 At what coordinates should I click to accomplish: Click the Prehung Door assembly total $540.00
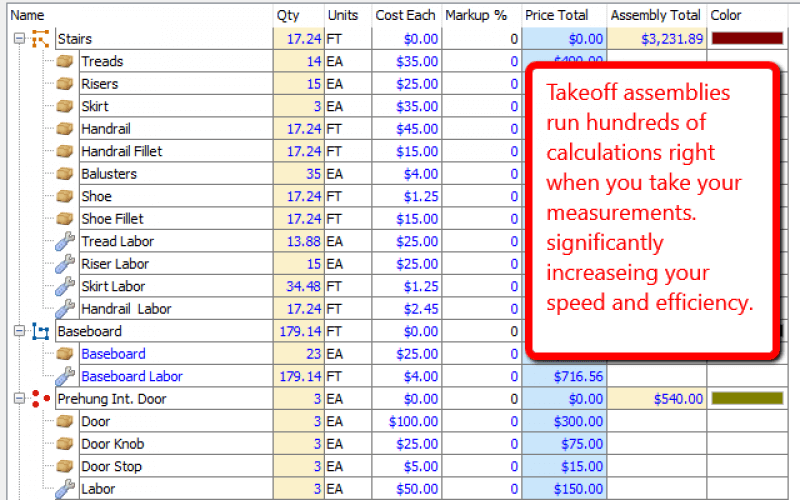point(657,398)
